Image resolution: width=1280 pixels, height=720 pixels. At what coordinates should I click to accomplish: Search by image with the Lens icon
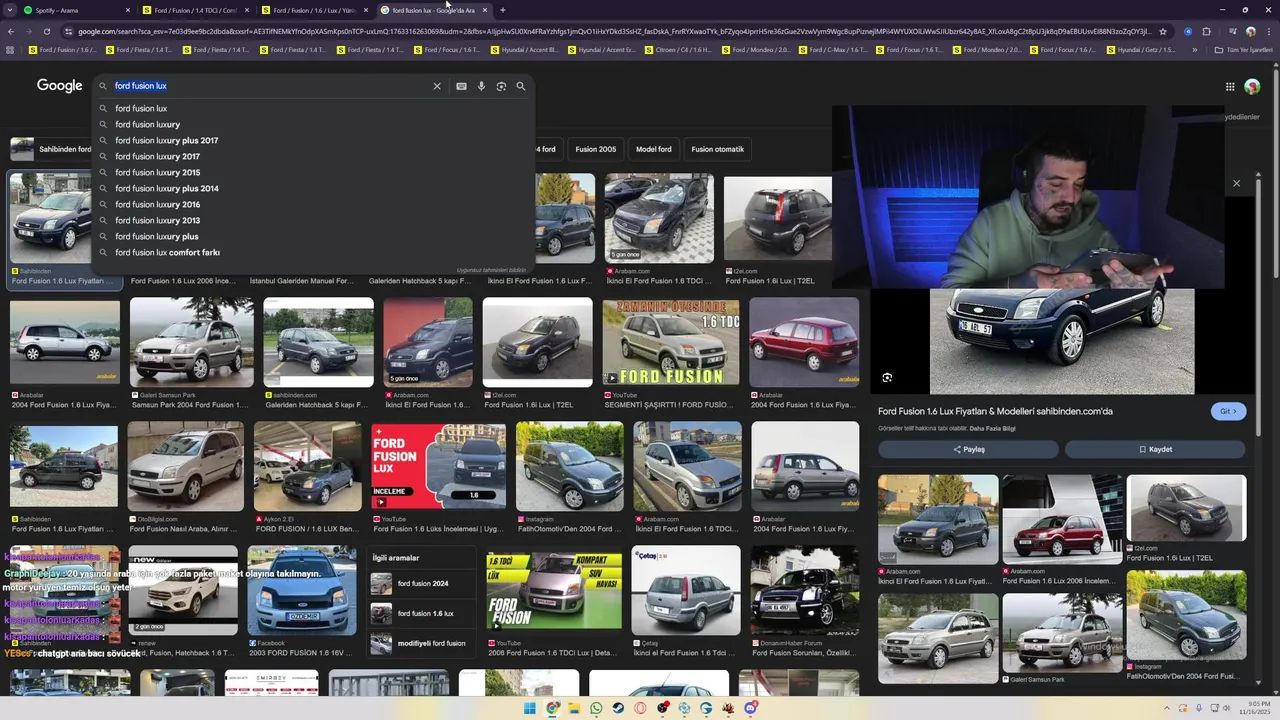[501, 86]
